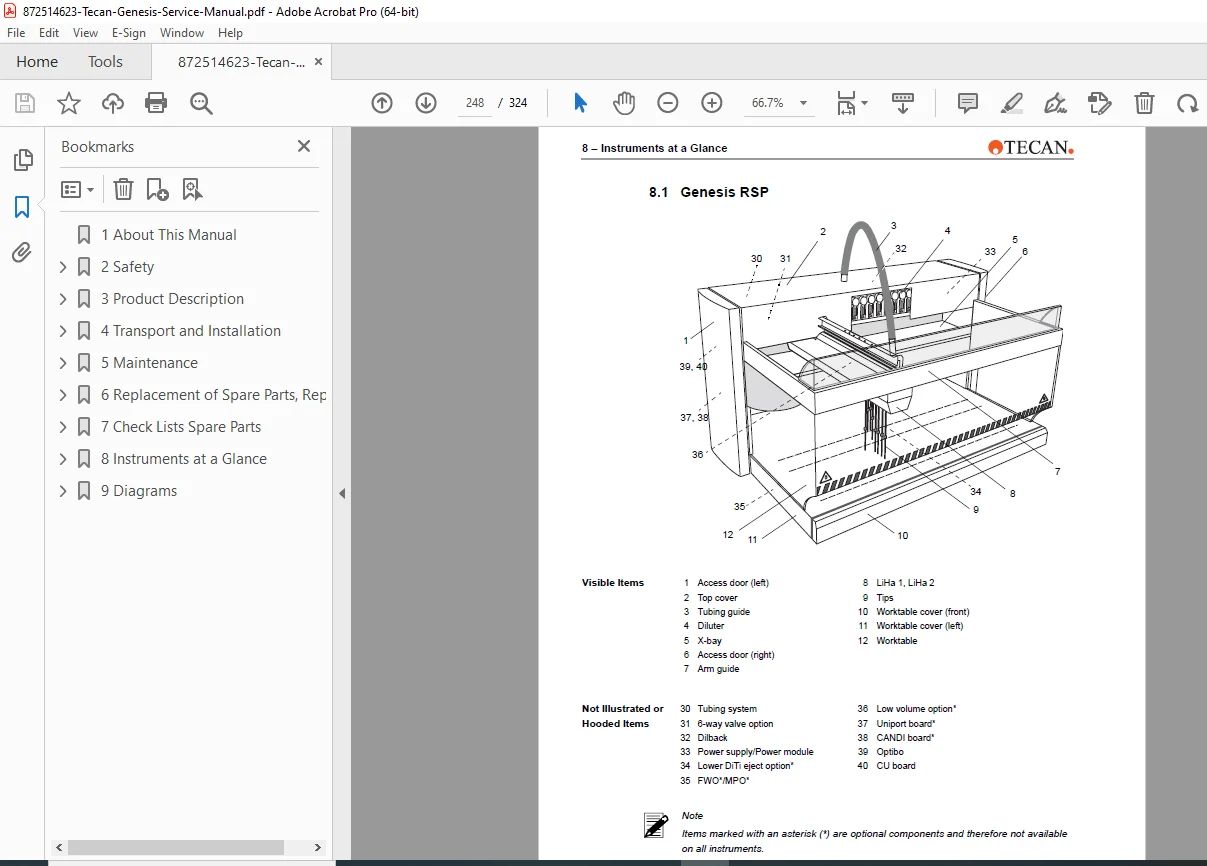The height and width of the screenshot is (866, 1207).
Task: Click the scrolling mode icon
Action: coord(903,103)
